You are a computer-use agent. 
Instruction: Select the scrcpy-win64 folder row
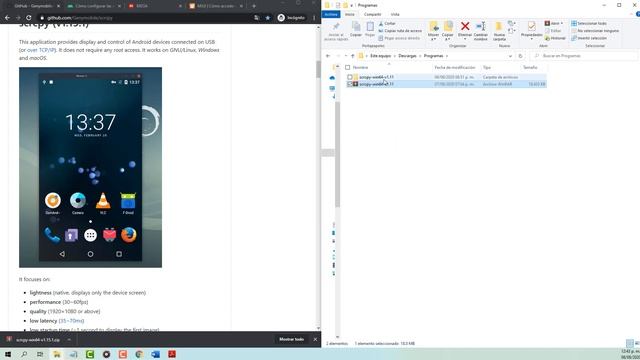coord(447,77)
